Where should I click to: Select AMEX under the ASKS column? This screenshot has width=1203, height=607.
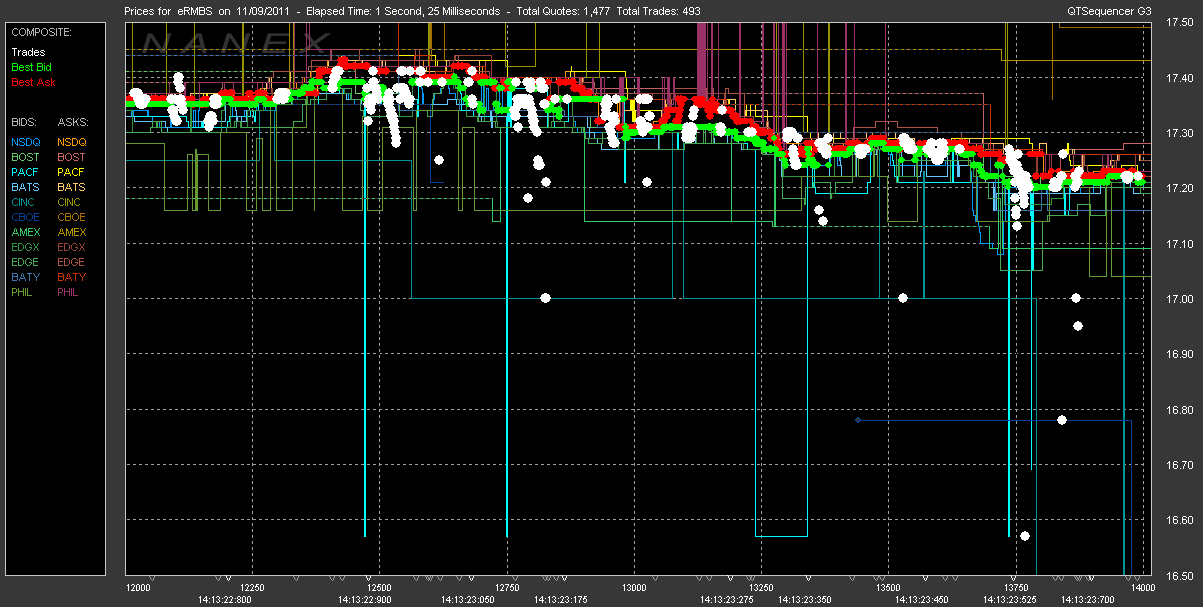[x=72, y=232]
